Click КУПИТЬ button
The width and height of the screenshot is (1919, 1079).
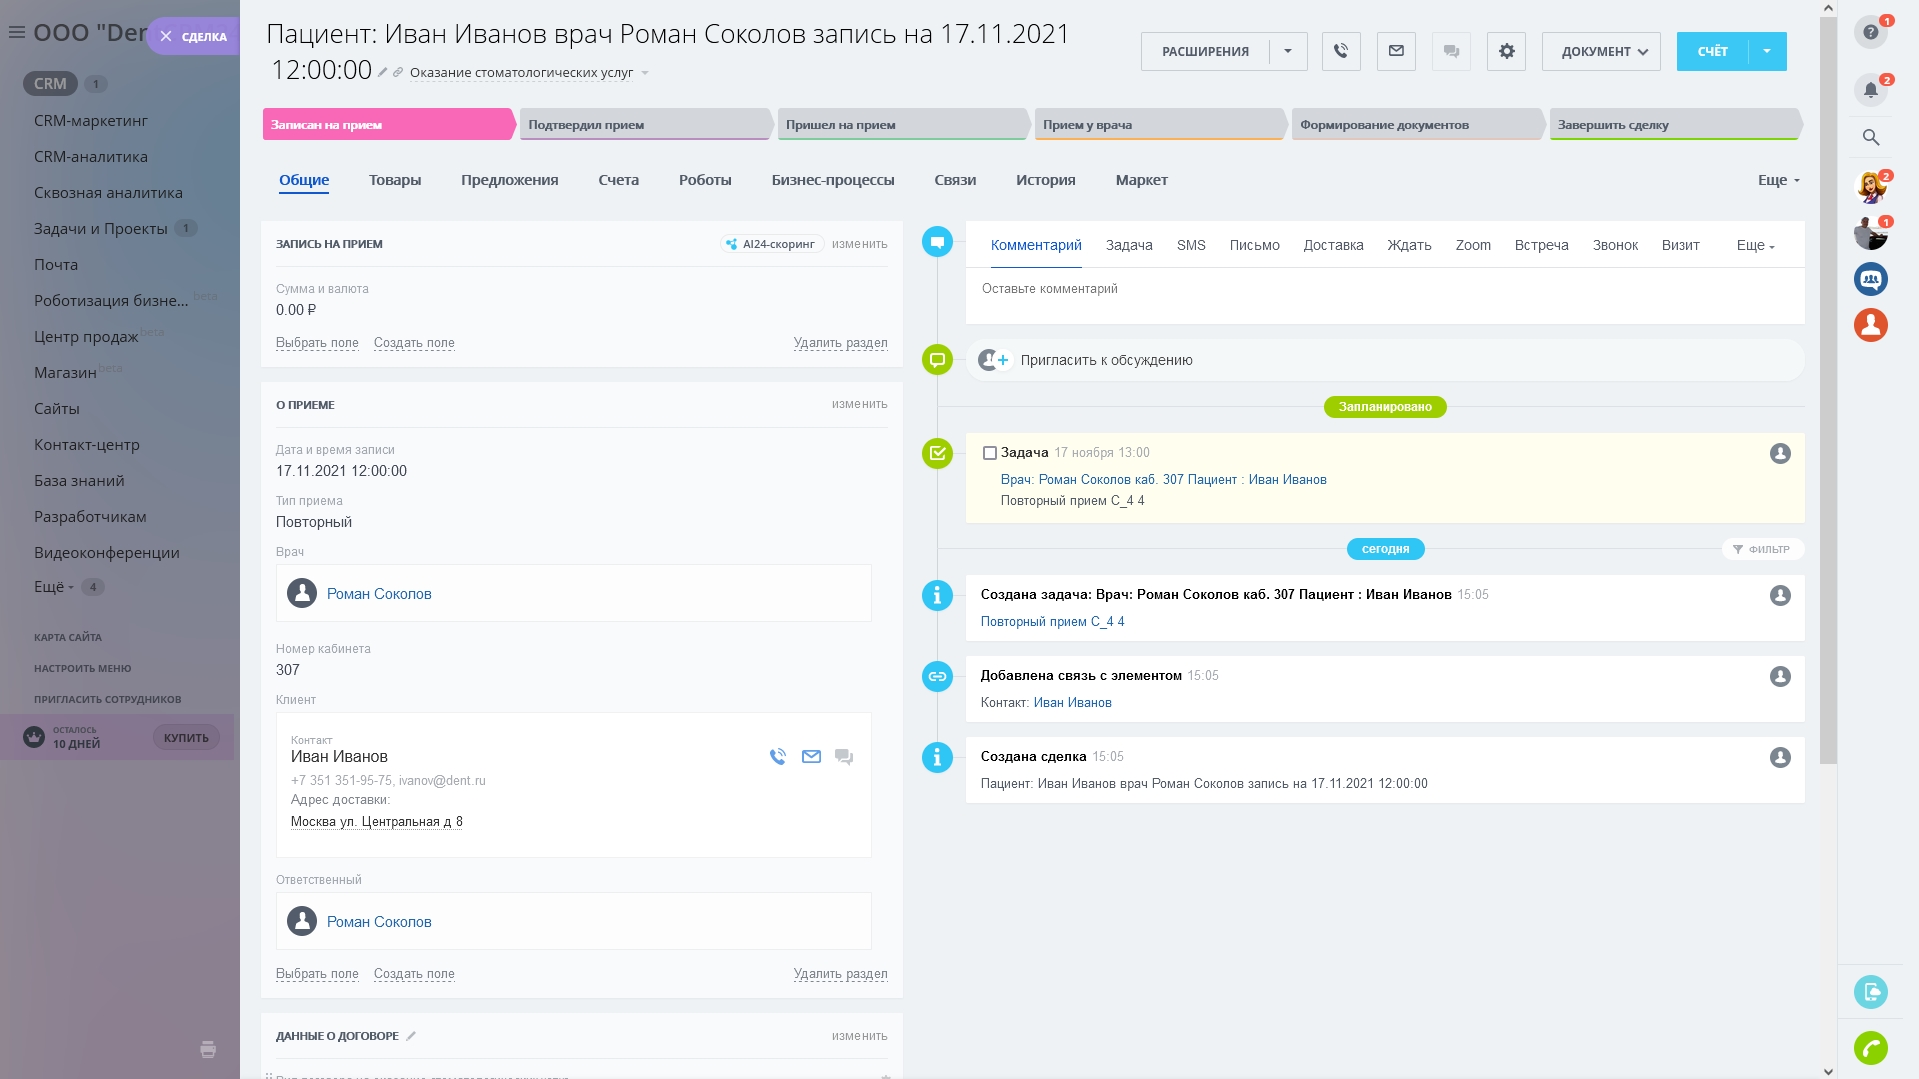click(x=186, y=738)
